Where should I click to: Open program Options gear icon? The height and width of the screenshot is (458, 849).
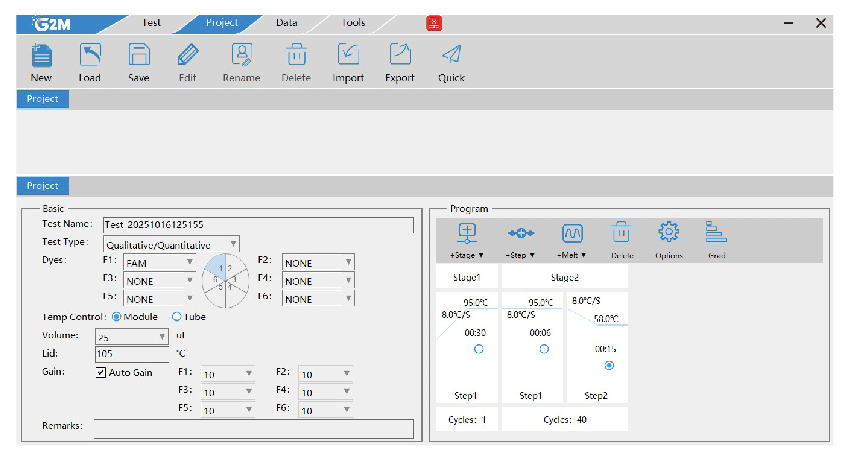(x=668, y=233)
